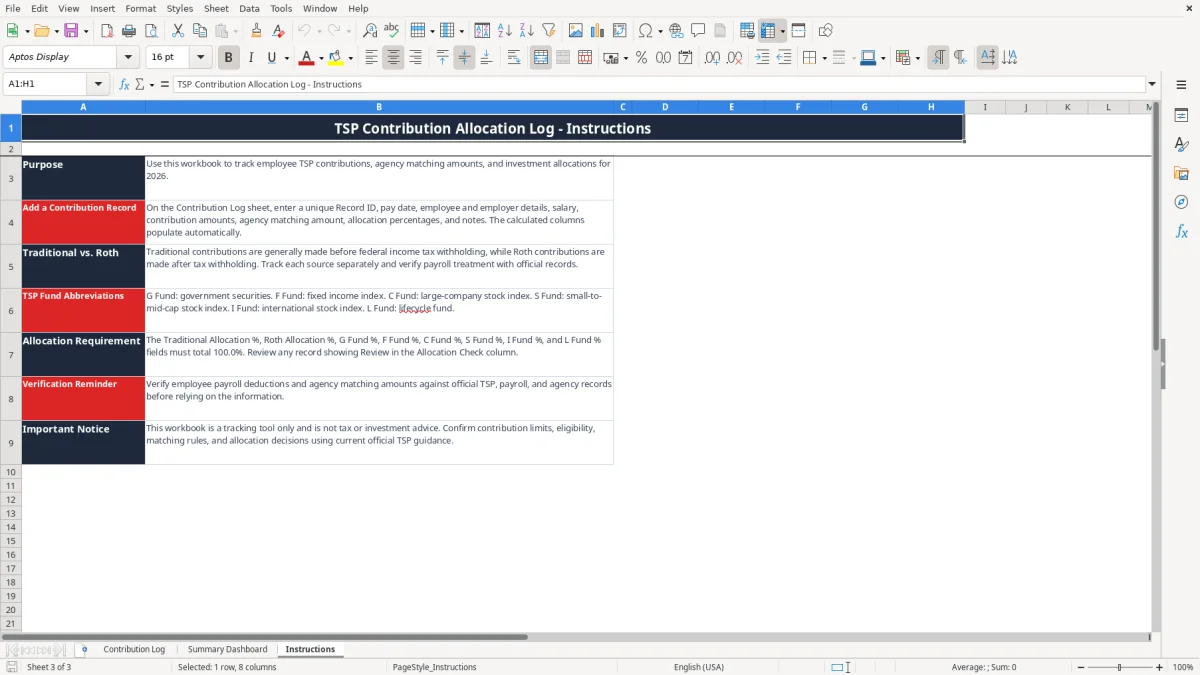Toggle Center Vertically alignment

[x=464, y=58]
